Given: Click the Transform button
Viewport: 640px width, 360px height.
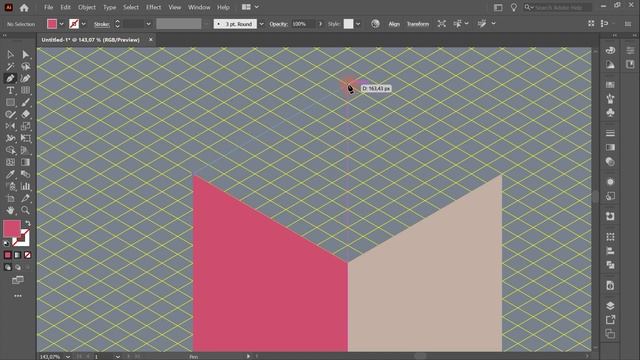Looking at the screenshot, I should click(x=418, y=24).
